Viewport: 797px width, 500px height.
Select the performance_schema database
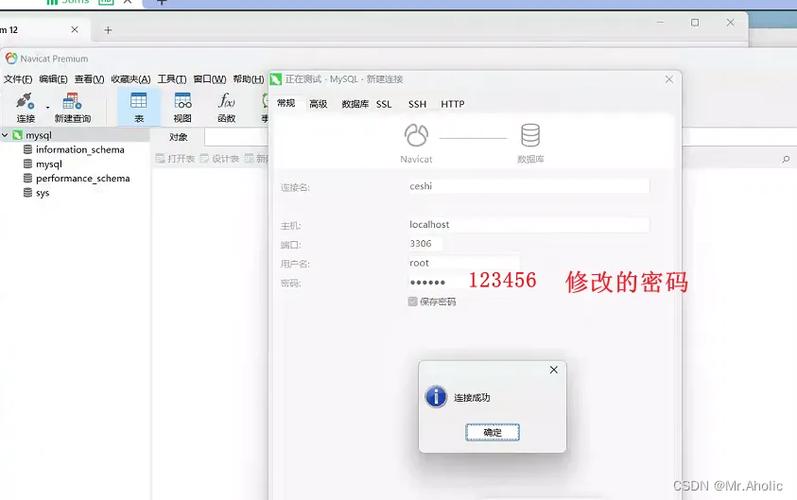[x=83, y=178]
